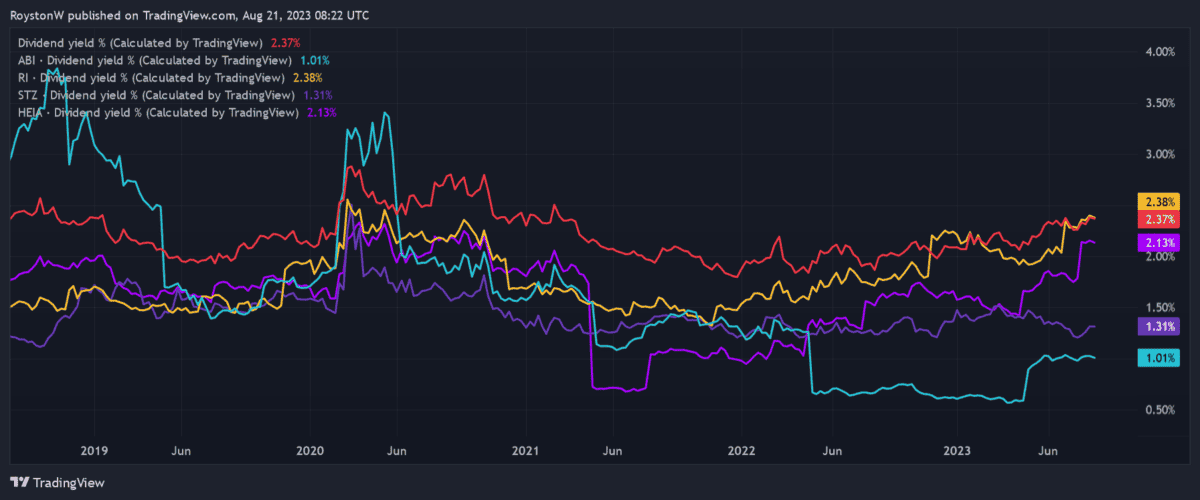Viewport: 1200px width, 500px height.
Task: Click the 2020 label on time axis
Action: pyautogui.click(x=310, y=452)
